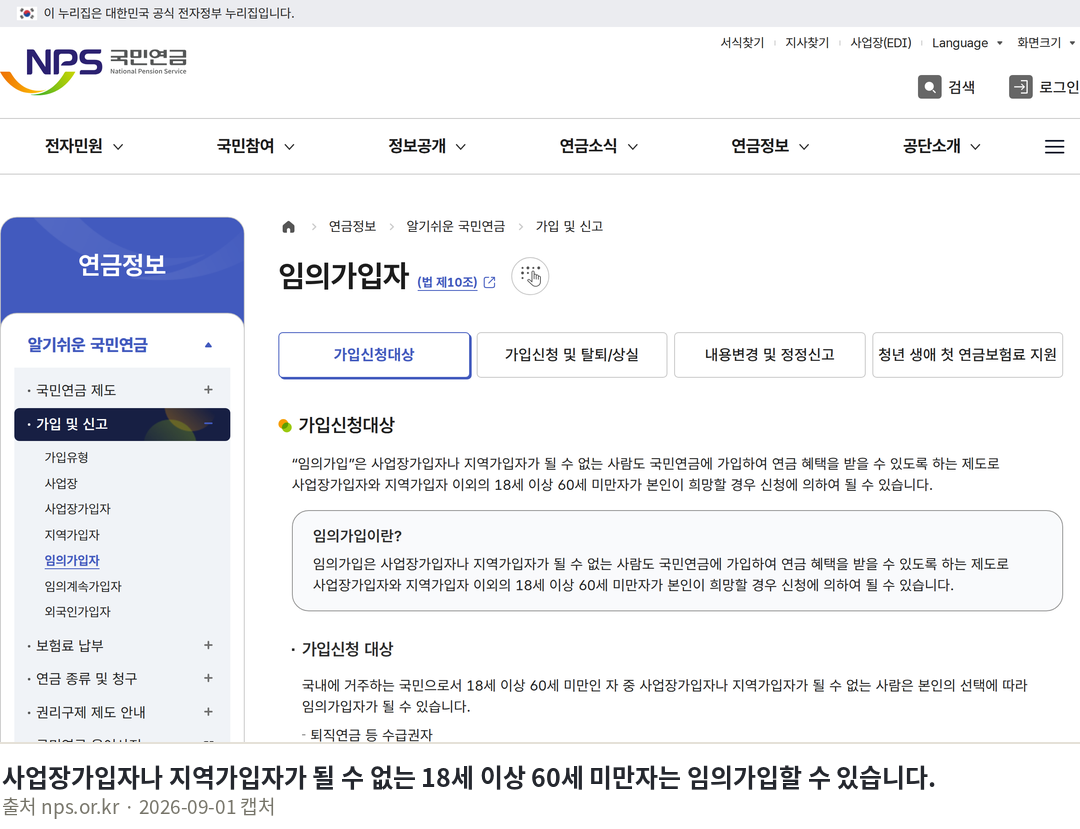Viewport: 1080px width, 829px height.
Task: Click the braille hand icon button
Action: coord(530,277)
